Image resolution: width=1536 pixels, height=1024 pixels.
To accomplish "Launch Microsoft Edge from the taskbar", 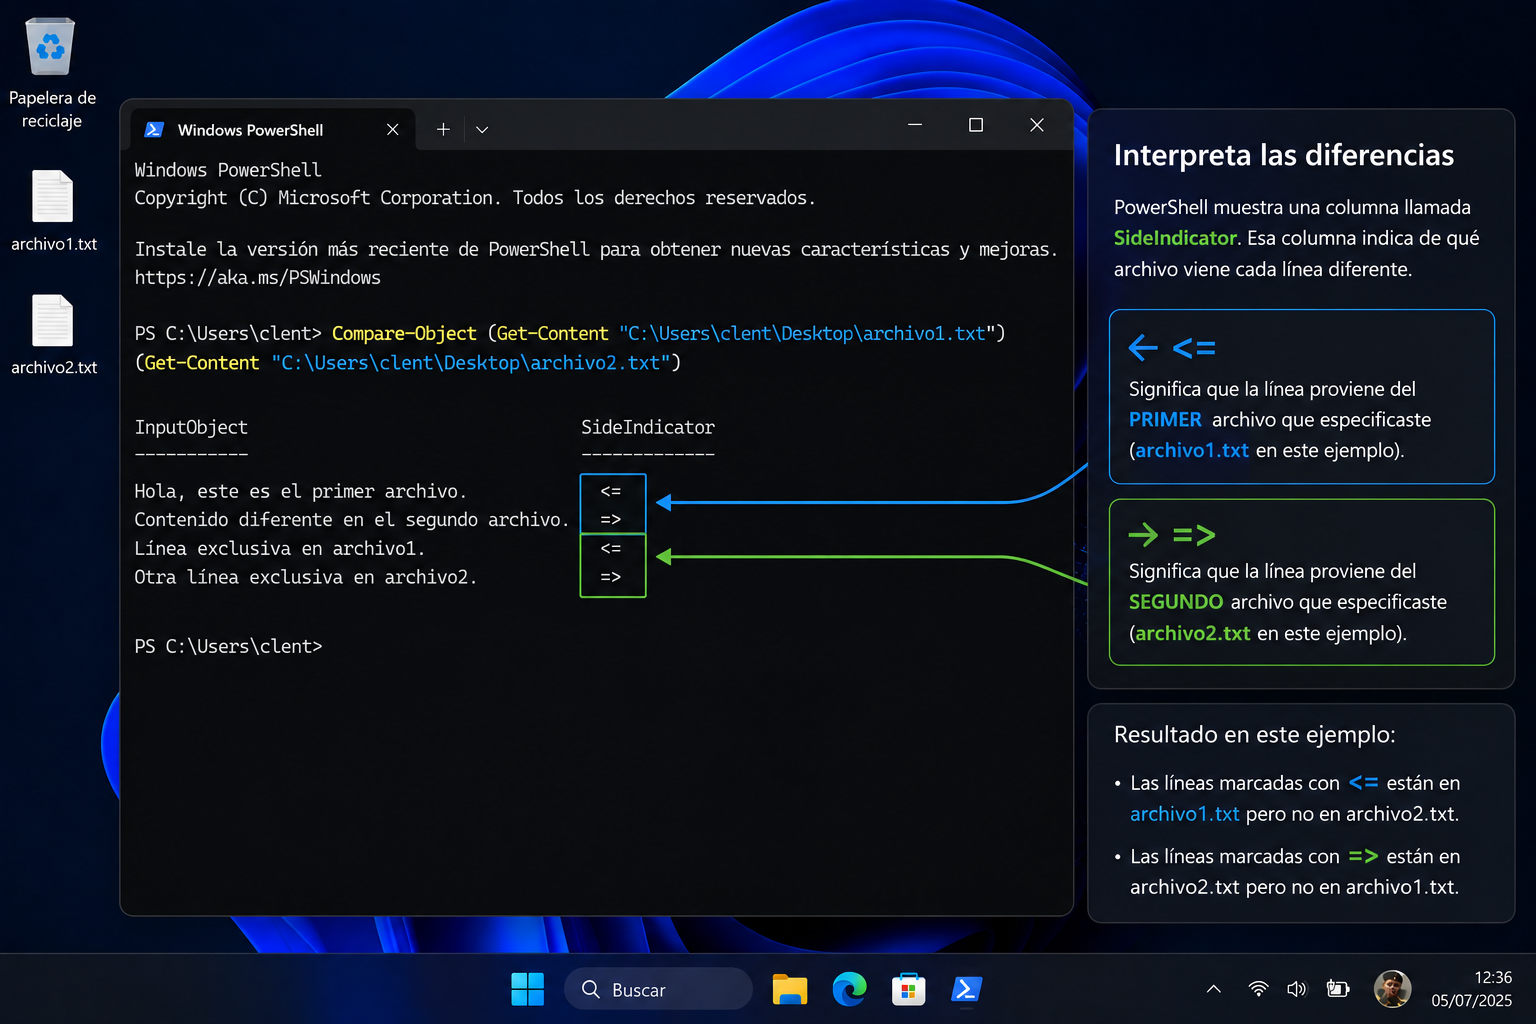I will (849, 989).
